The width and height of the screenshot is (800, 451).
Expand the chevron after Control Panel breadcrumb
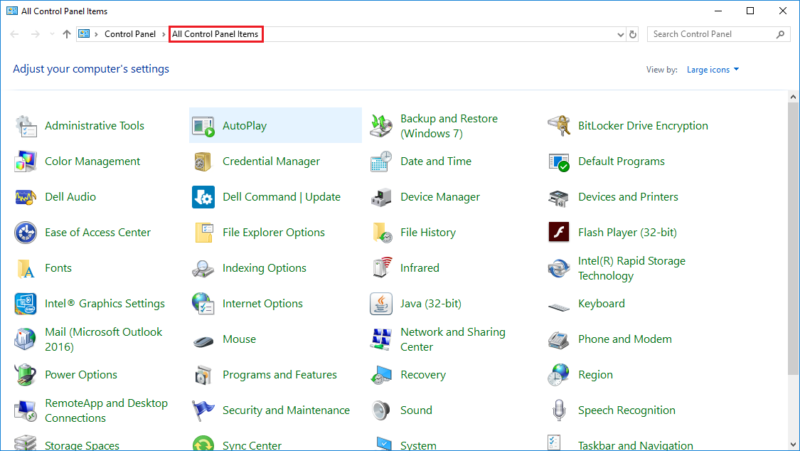(x=164, y=34)
